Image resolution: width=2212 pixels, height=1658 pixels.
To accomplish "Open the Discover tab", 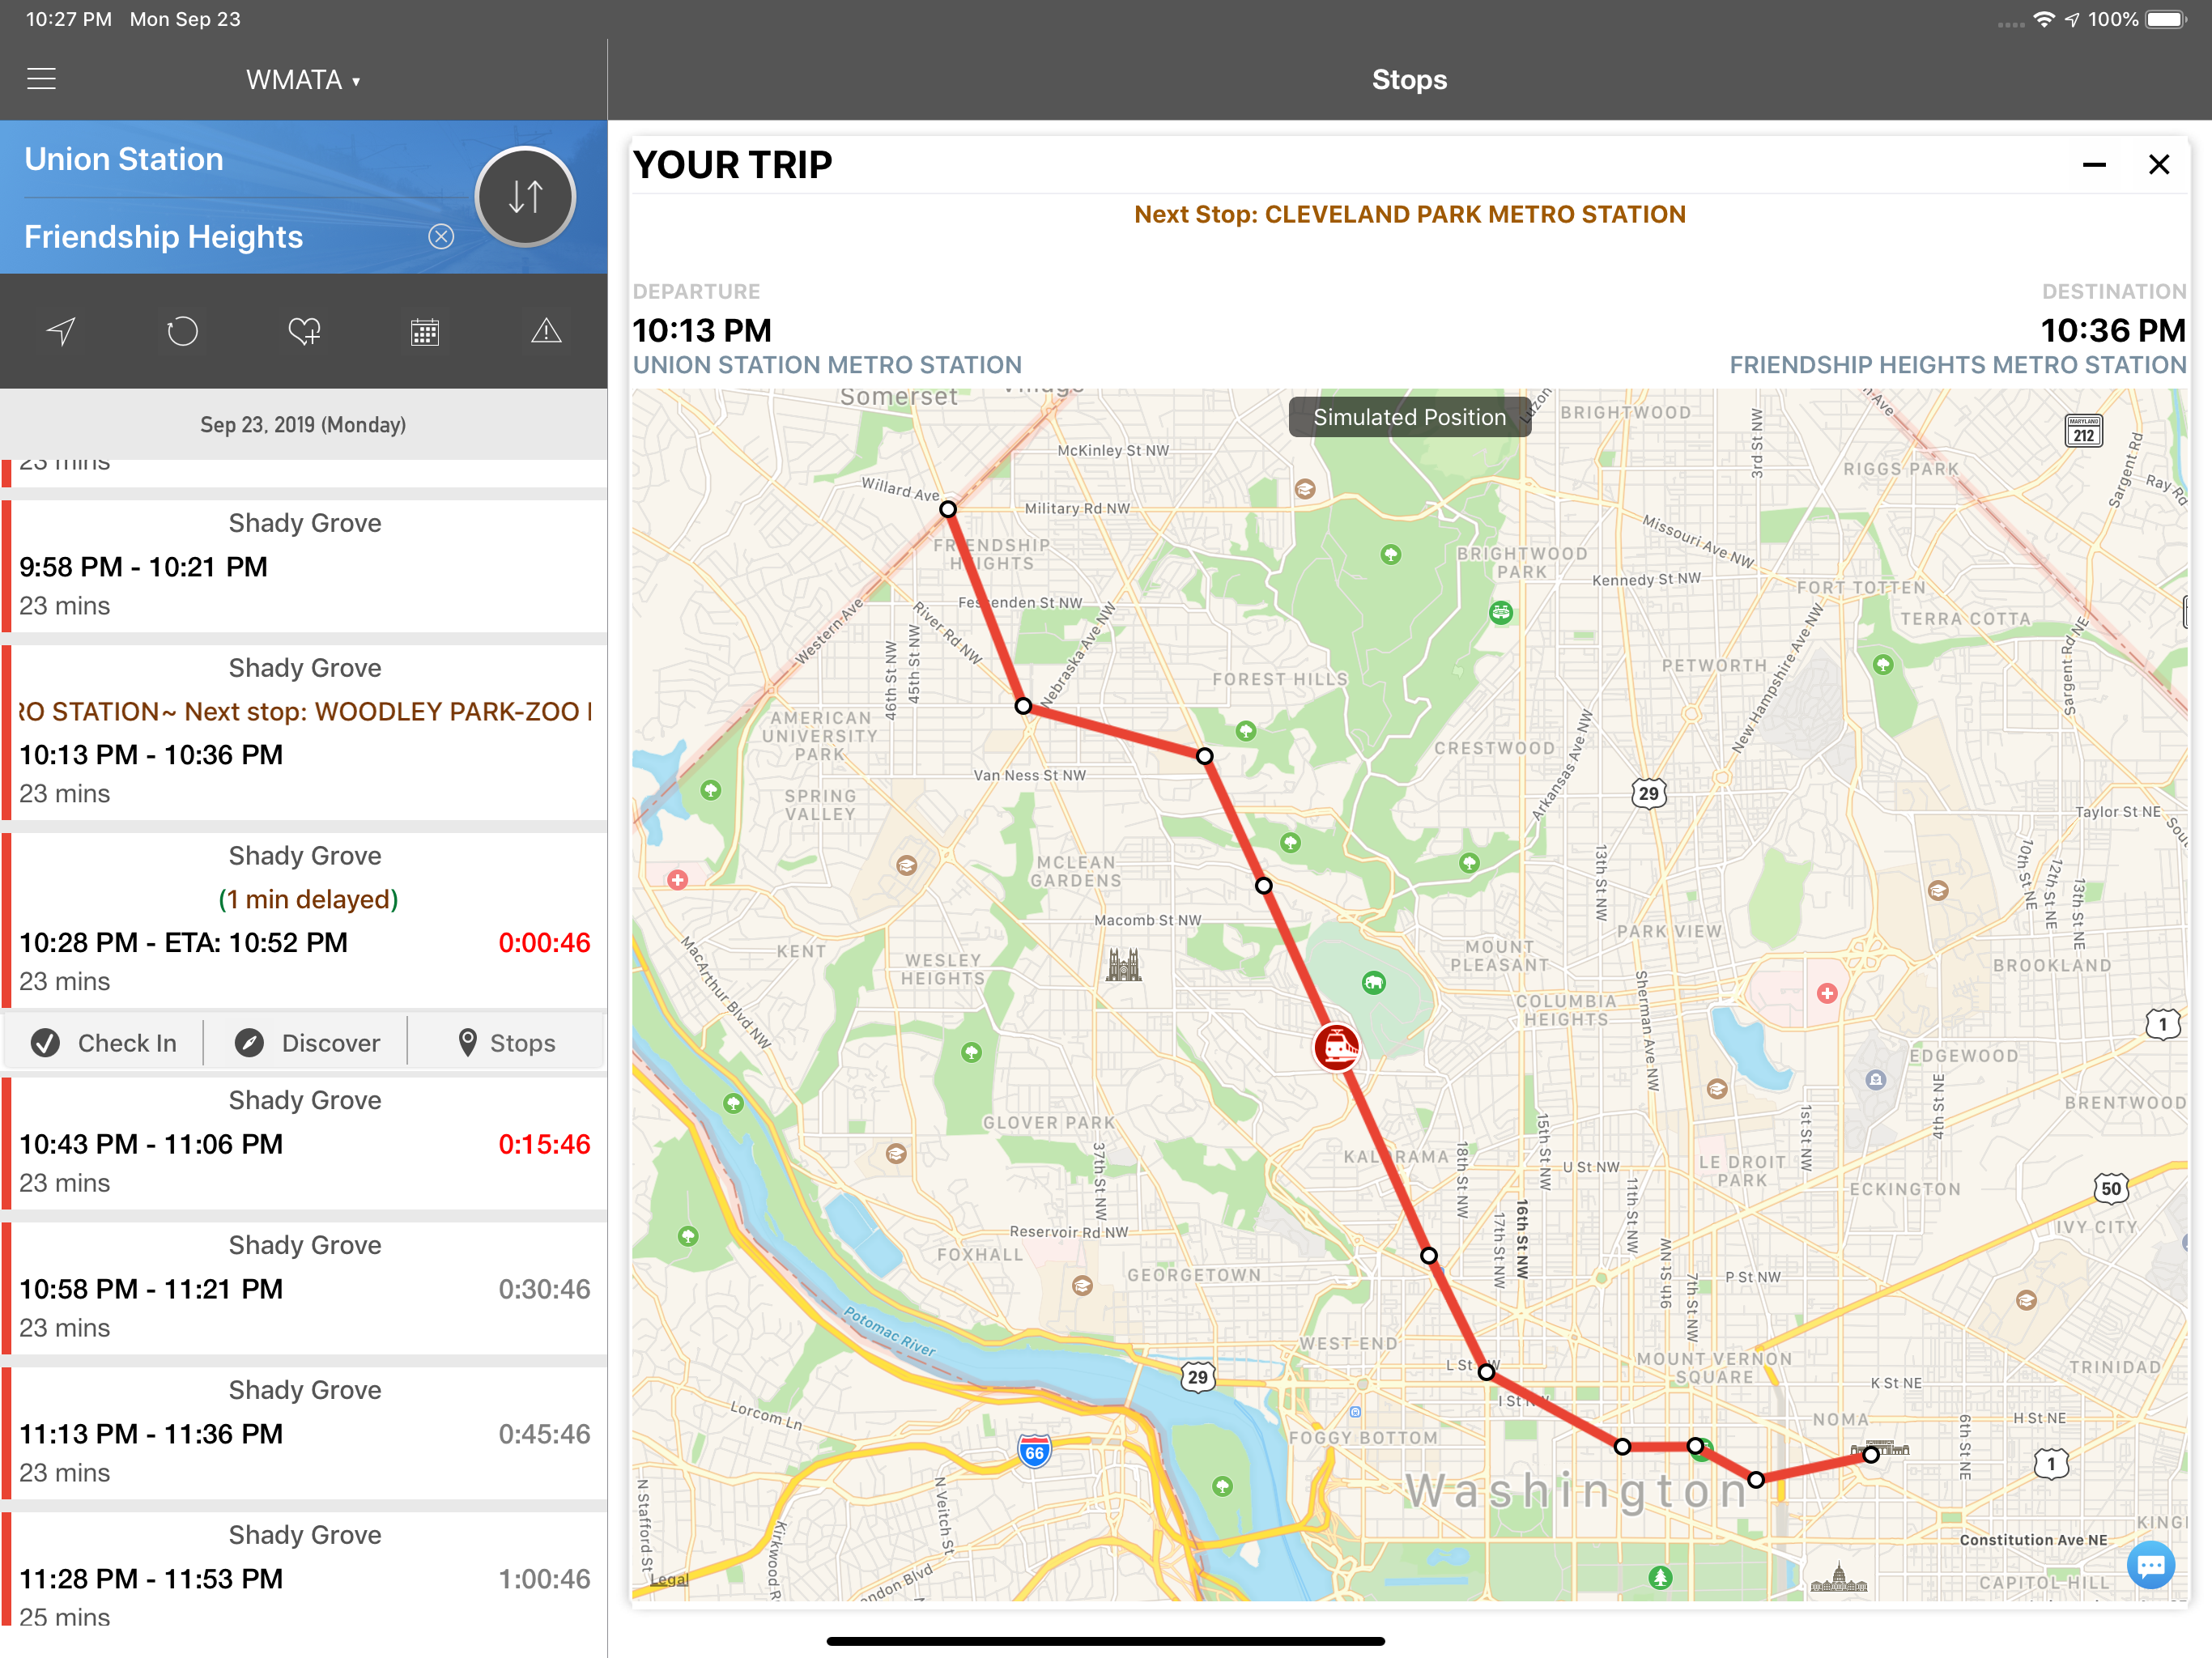I will click(x=308, y=1043).
